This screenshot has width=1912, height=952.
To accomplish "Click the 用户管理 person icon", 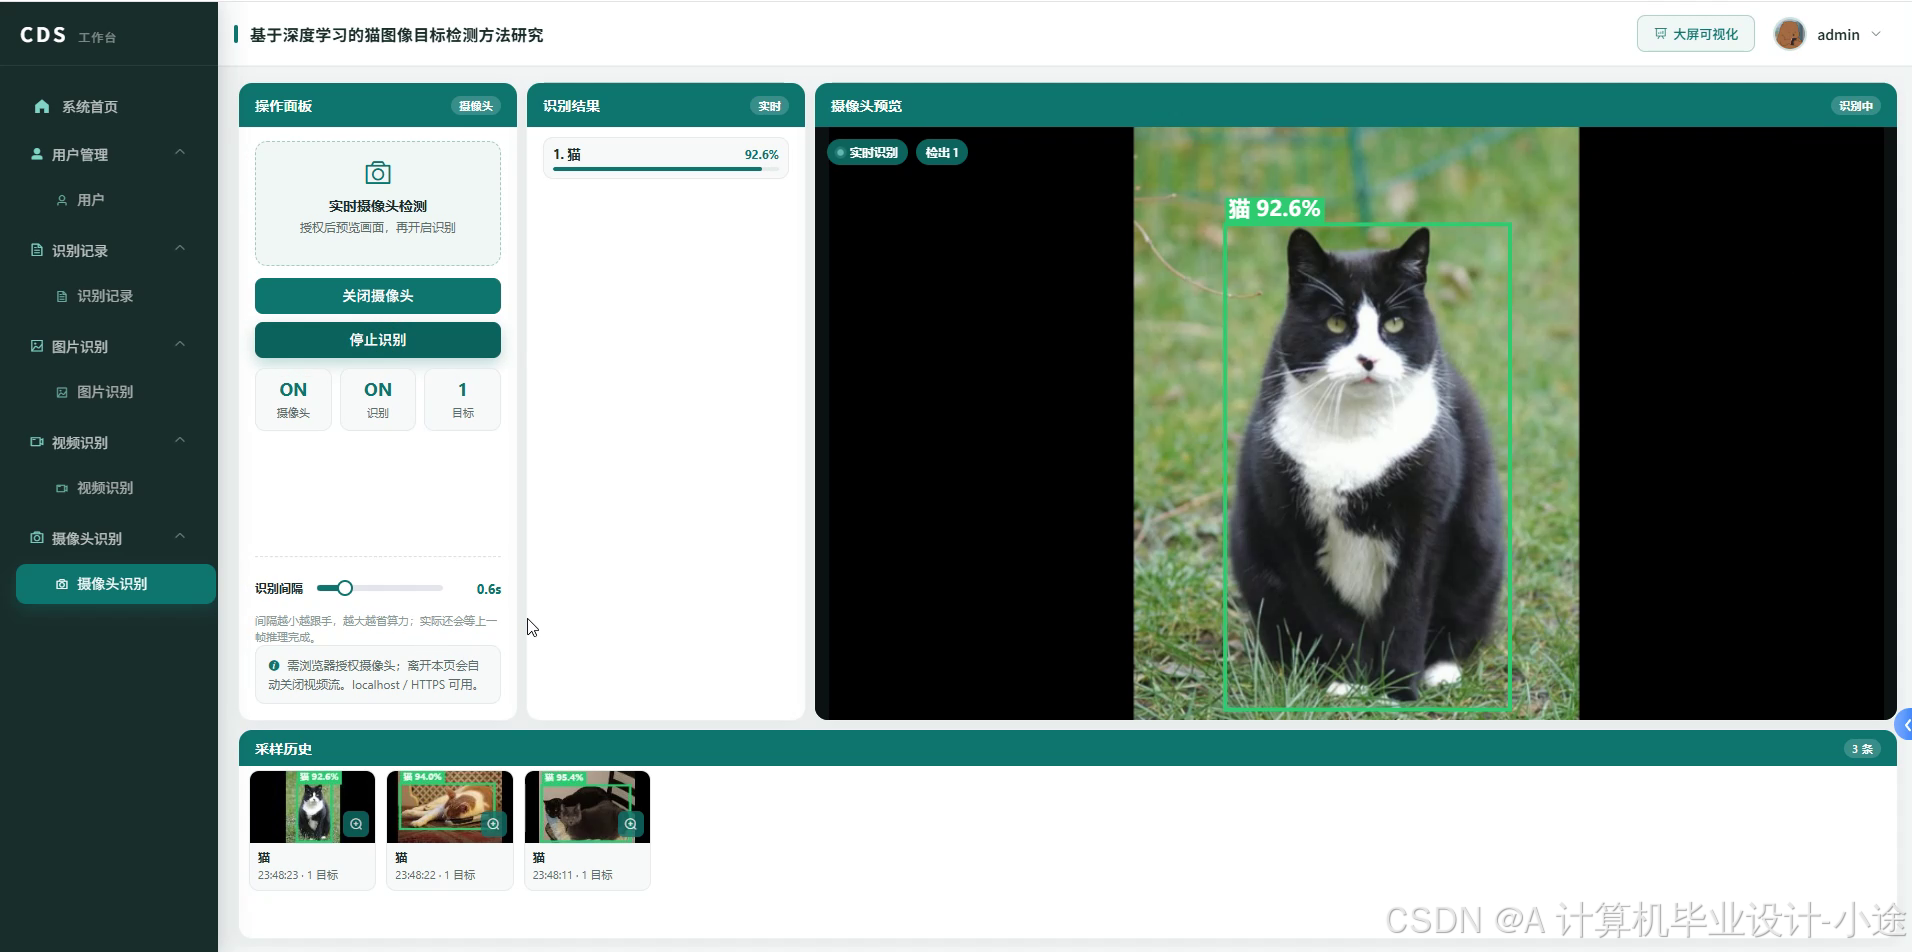I will 37,154.
